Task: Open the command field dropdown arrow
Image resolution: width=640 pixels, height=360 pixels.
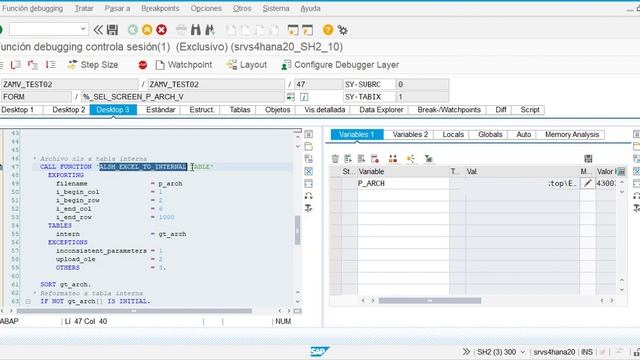Action: (x=83, y=29)
